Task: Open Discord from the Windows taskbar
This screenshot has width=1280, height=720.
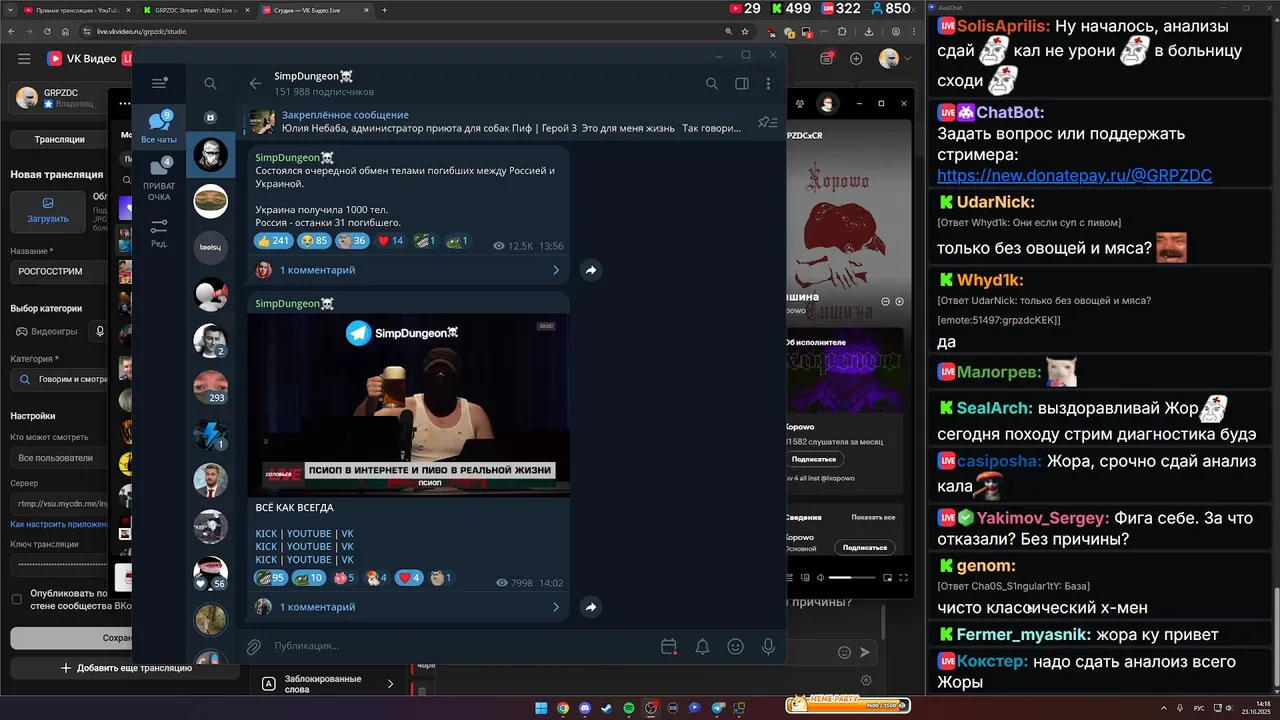Action: [585, 708]
